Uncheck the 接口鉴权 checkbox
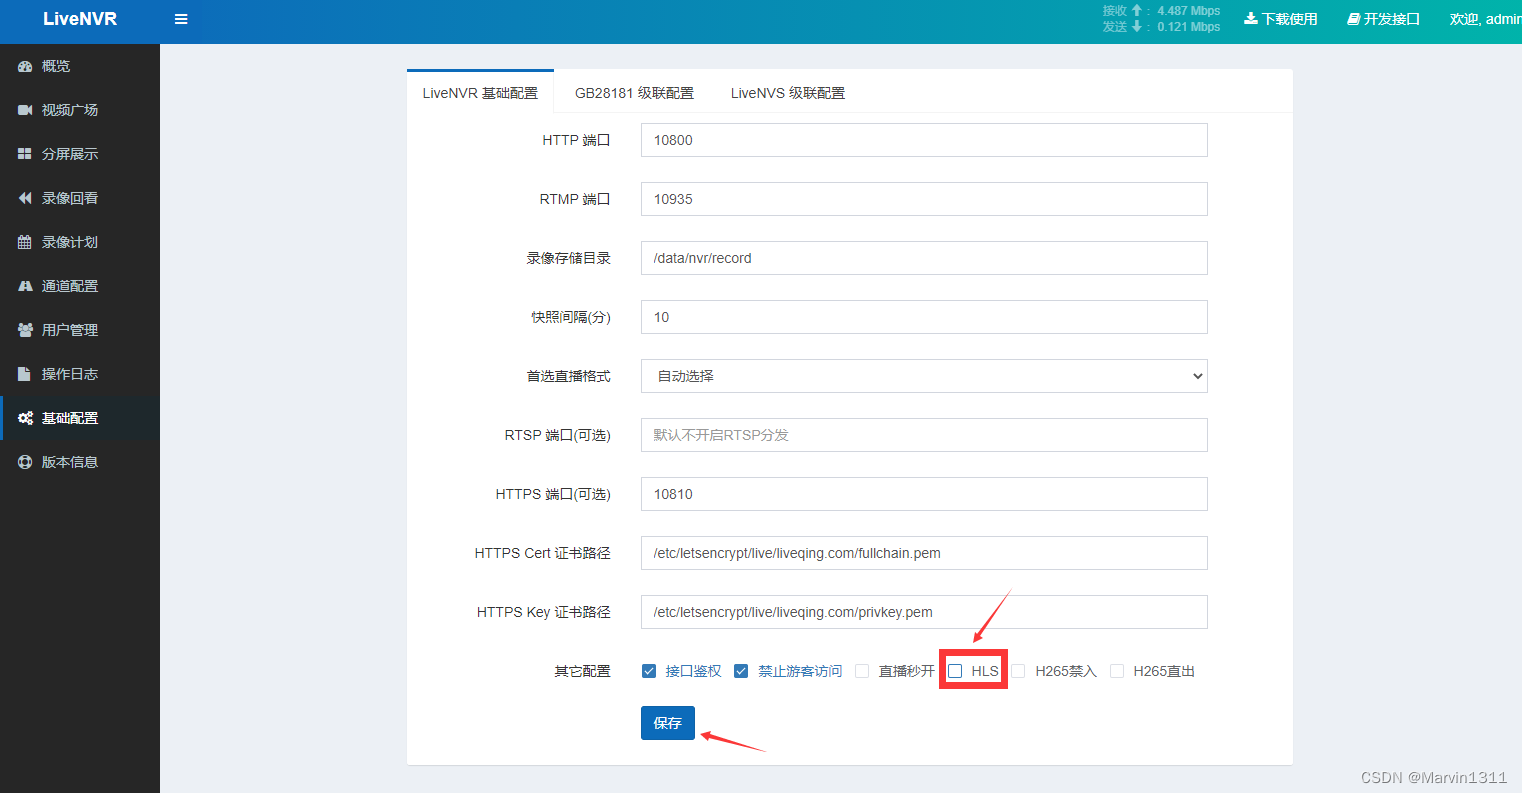Viewport: 1522px width, 793px height. pyautogui.click(x=649, y=671)
